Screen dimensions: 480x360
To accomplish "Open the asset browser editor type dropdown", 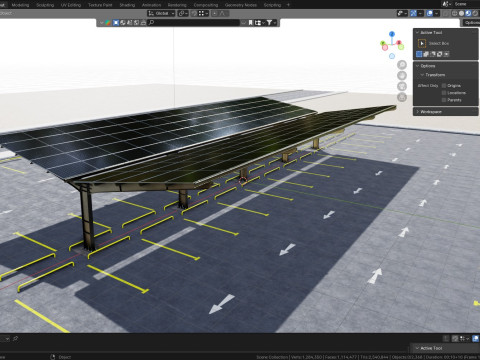I will 102,23.
